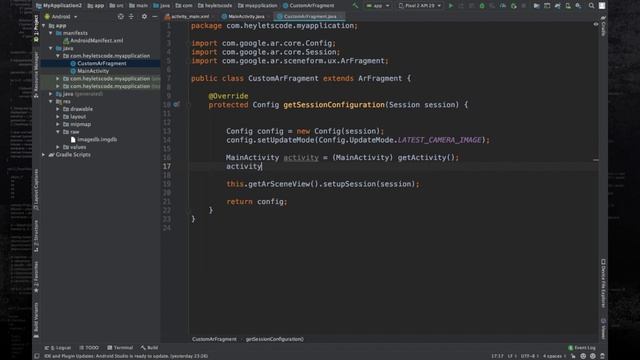Start debugging with the green bug icon

click(482, 6)
